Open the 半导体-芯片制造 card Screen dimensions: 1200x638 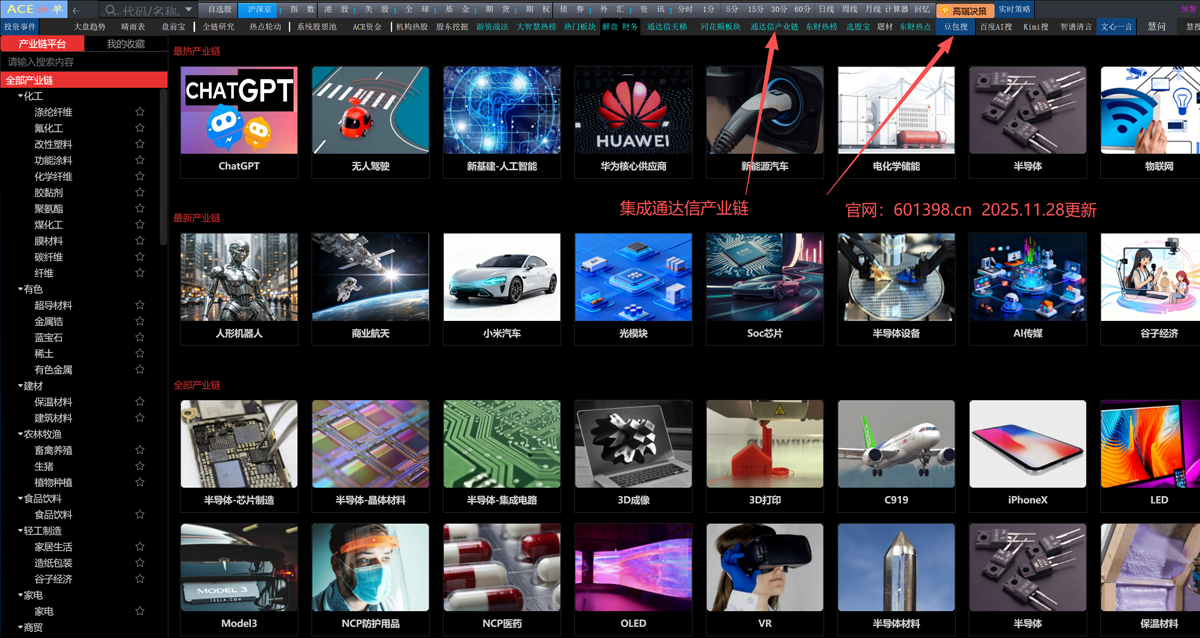pyautogui.click(x=239, y=457)
